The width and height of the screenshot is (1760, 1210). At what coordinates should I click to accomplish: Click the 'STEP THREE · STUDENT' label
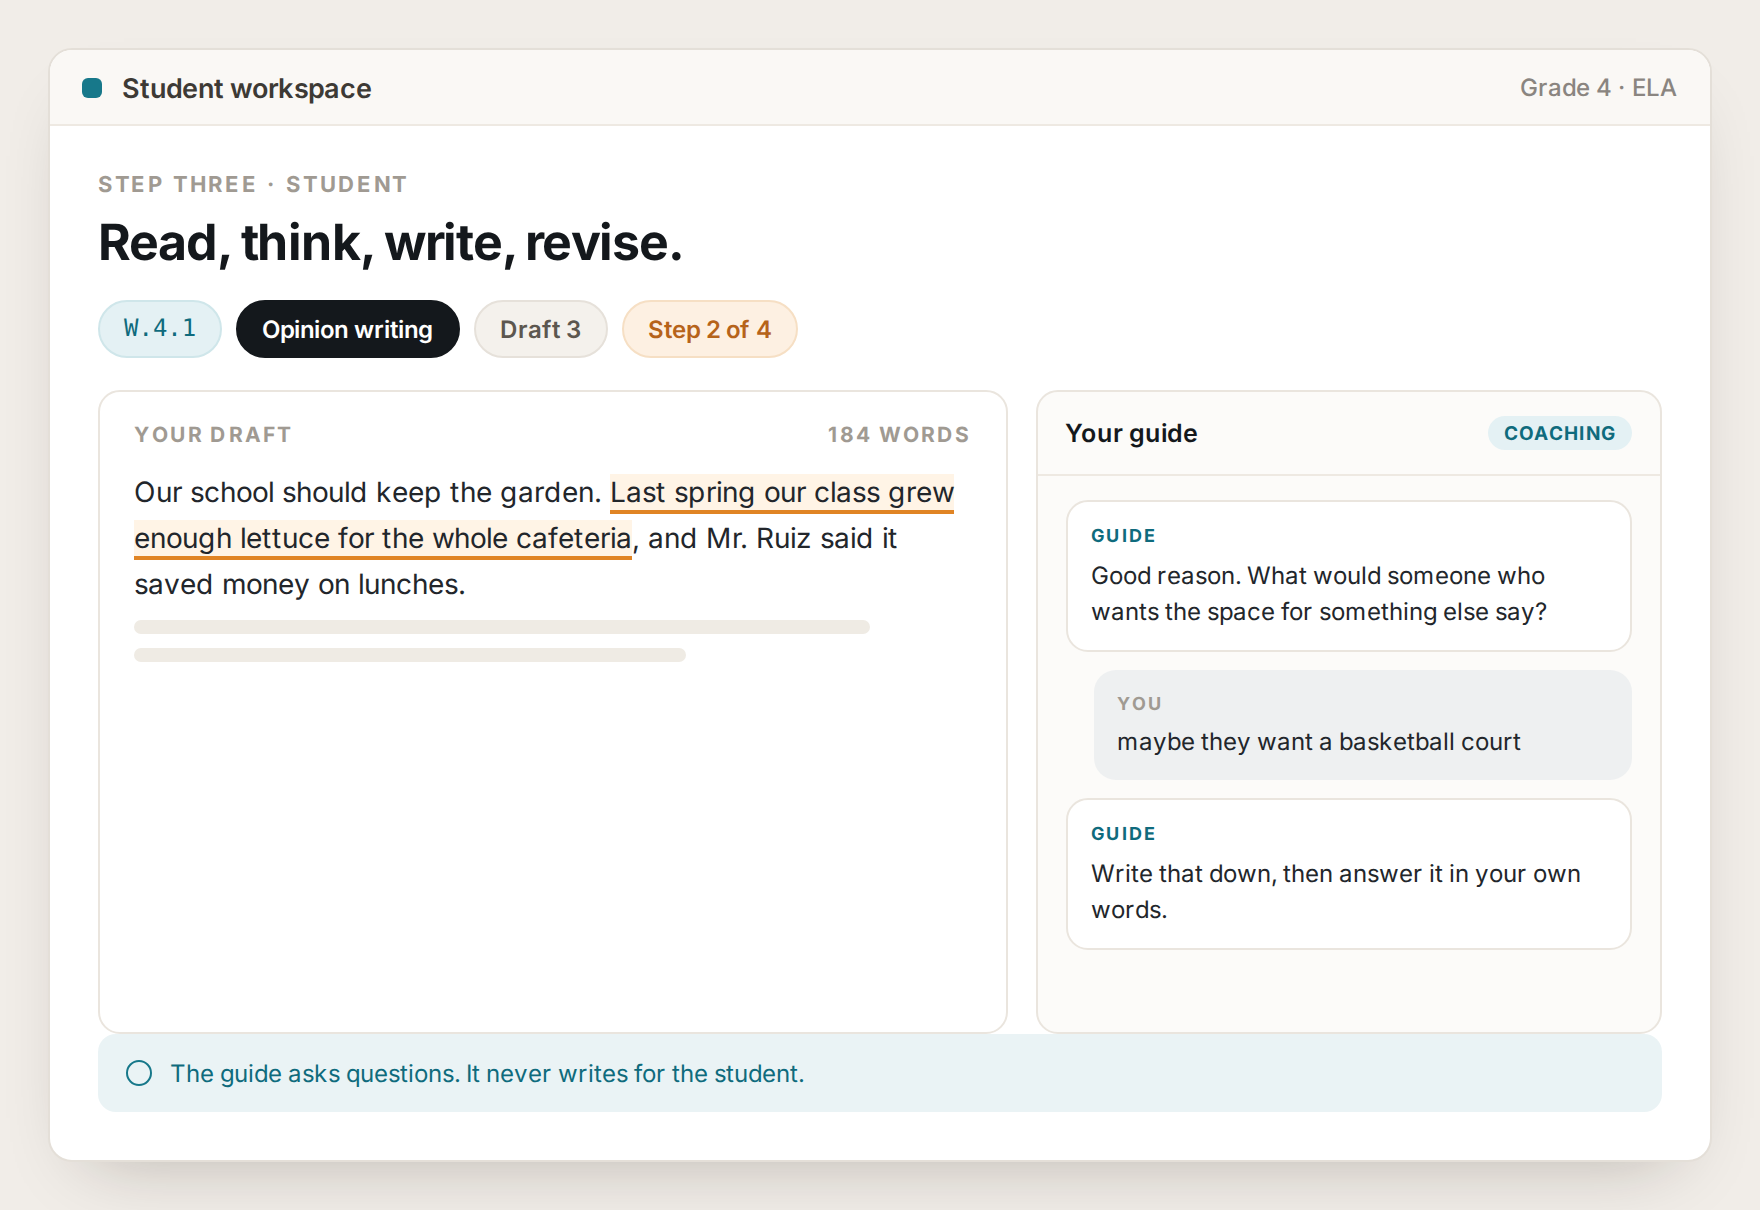252,184
